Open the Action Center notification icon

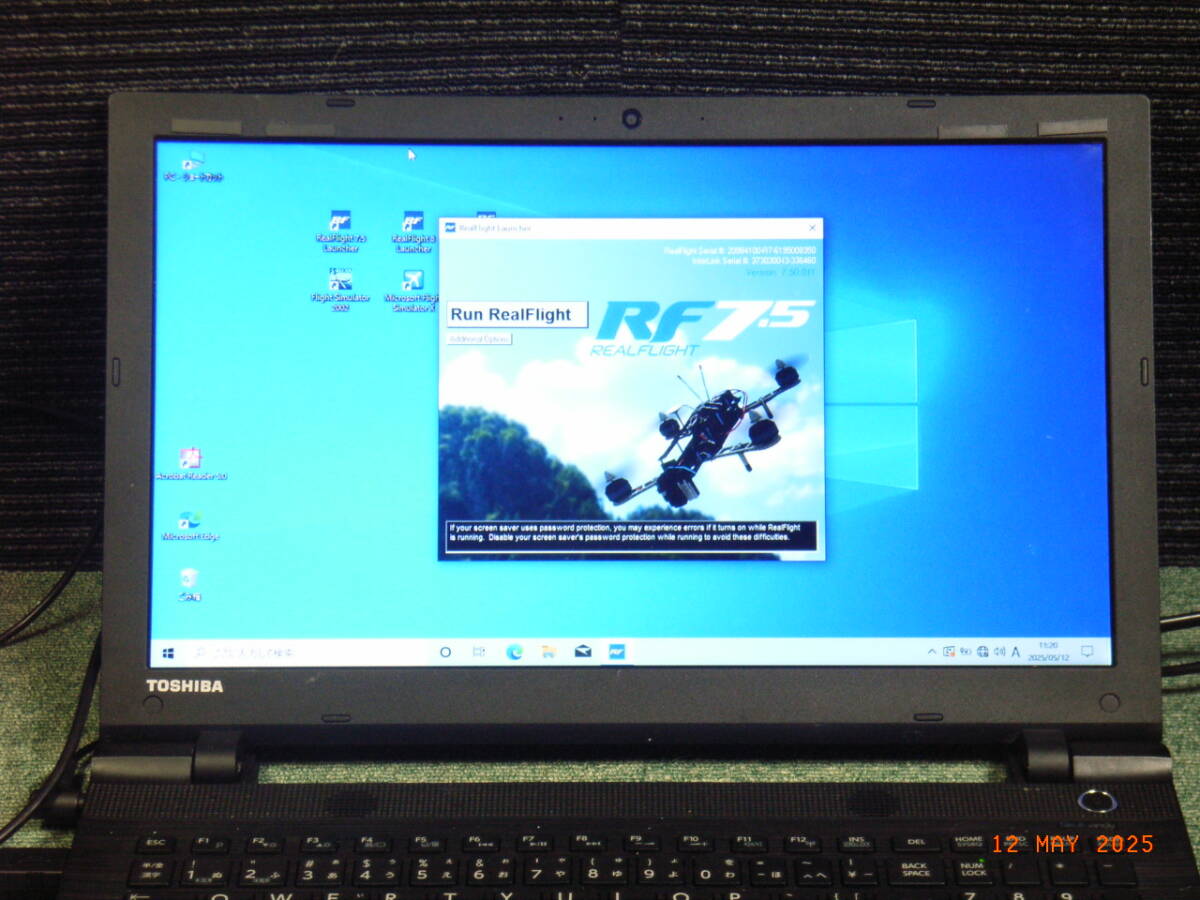click(1088, 652)
